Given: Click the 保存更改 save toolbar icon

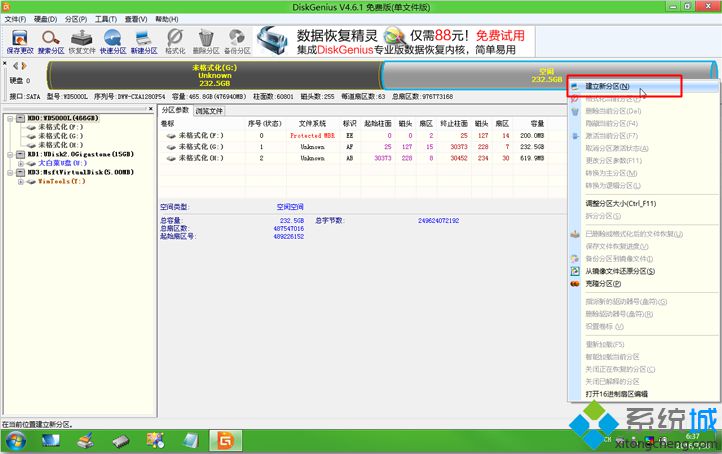Looking at the screenshot, I should click(x=20, y=42).
